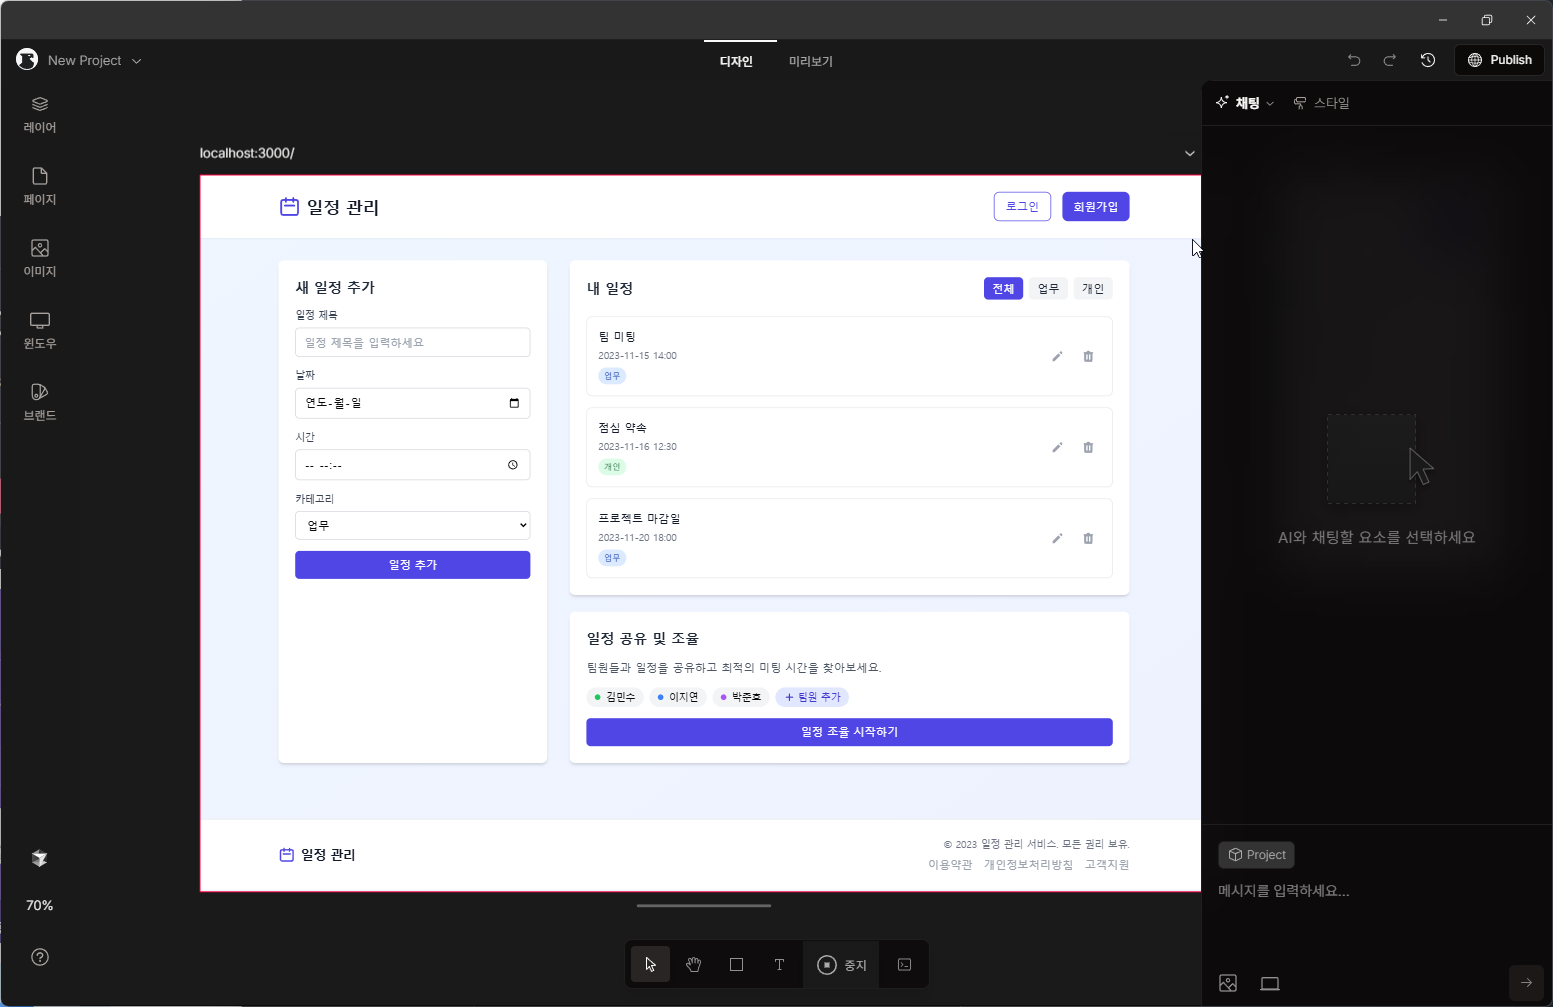1553x1007 pixels.
Task: Open the 개인정보처리방침 footer link
Action: [x=1028, y=865]
